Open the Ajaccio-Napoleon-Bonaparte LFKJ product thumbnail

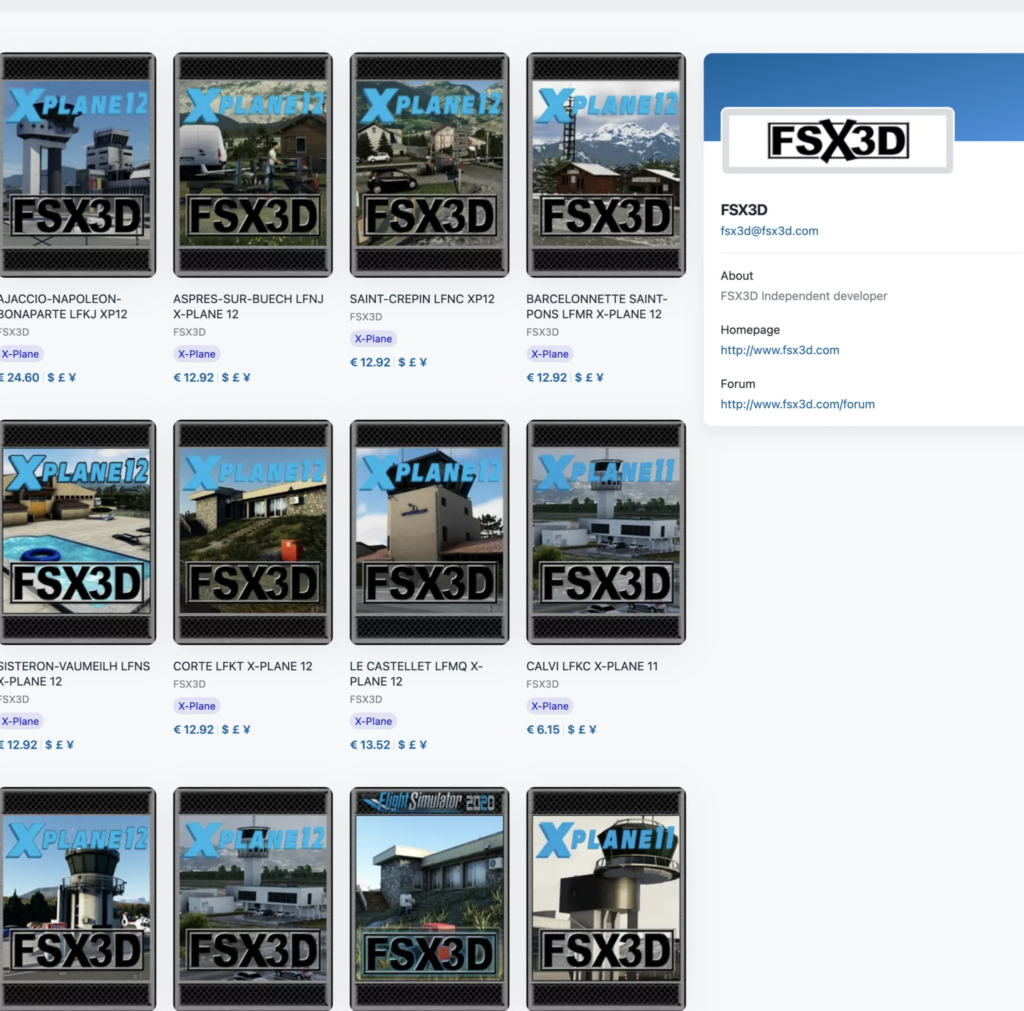pyautogui.click(x=77, y=165)
